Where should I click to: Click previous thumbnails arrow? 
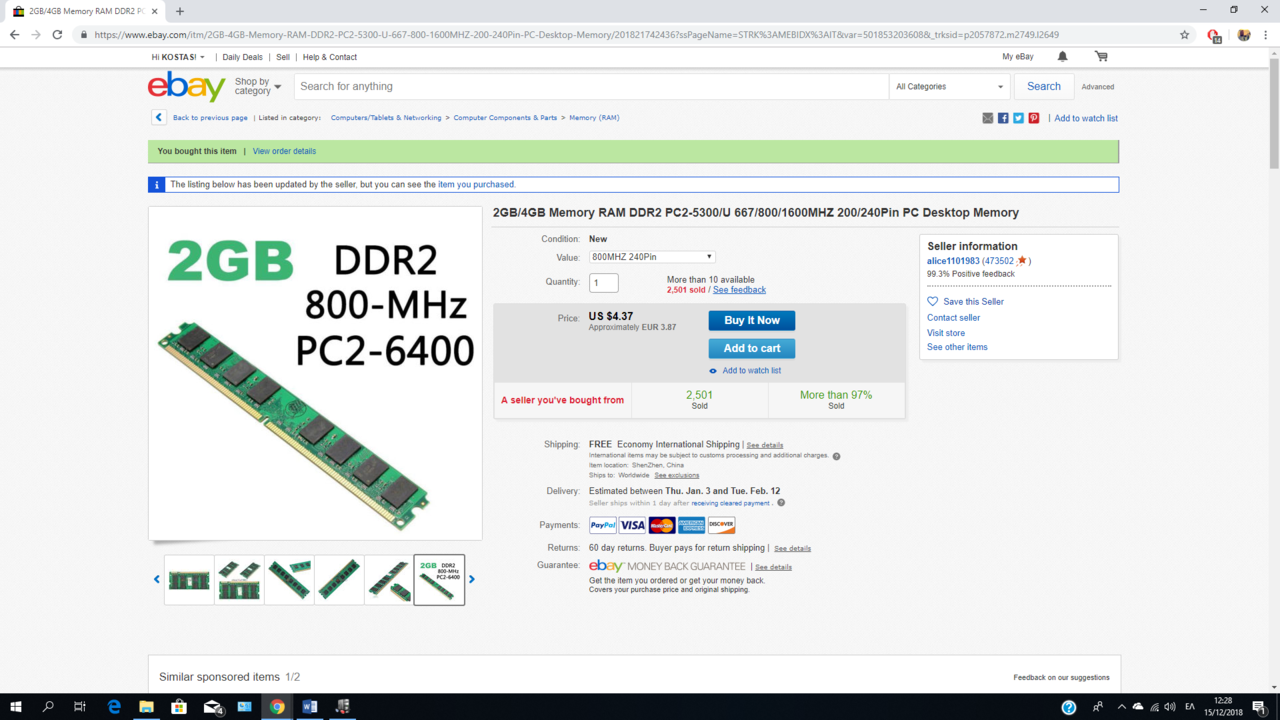point(156,579)
